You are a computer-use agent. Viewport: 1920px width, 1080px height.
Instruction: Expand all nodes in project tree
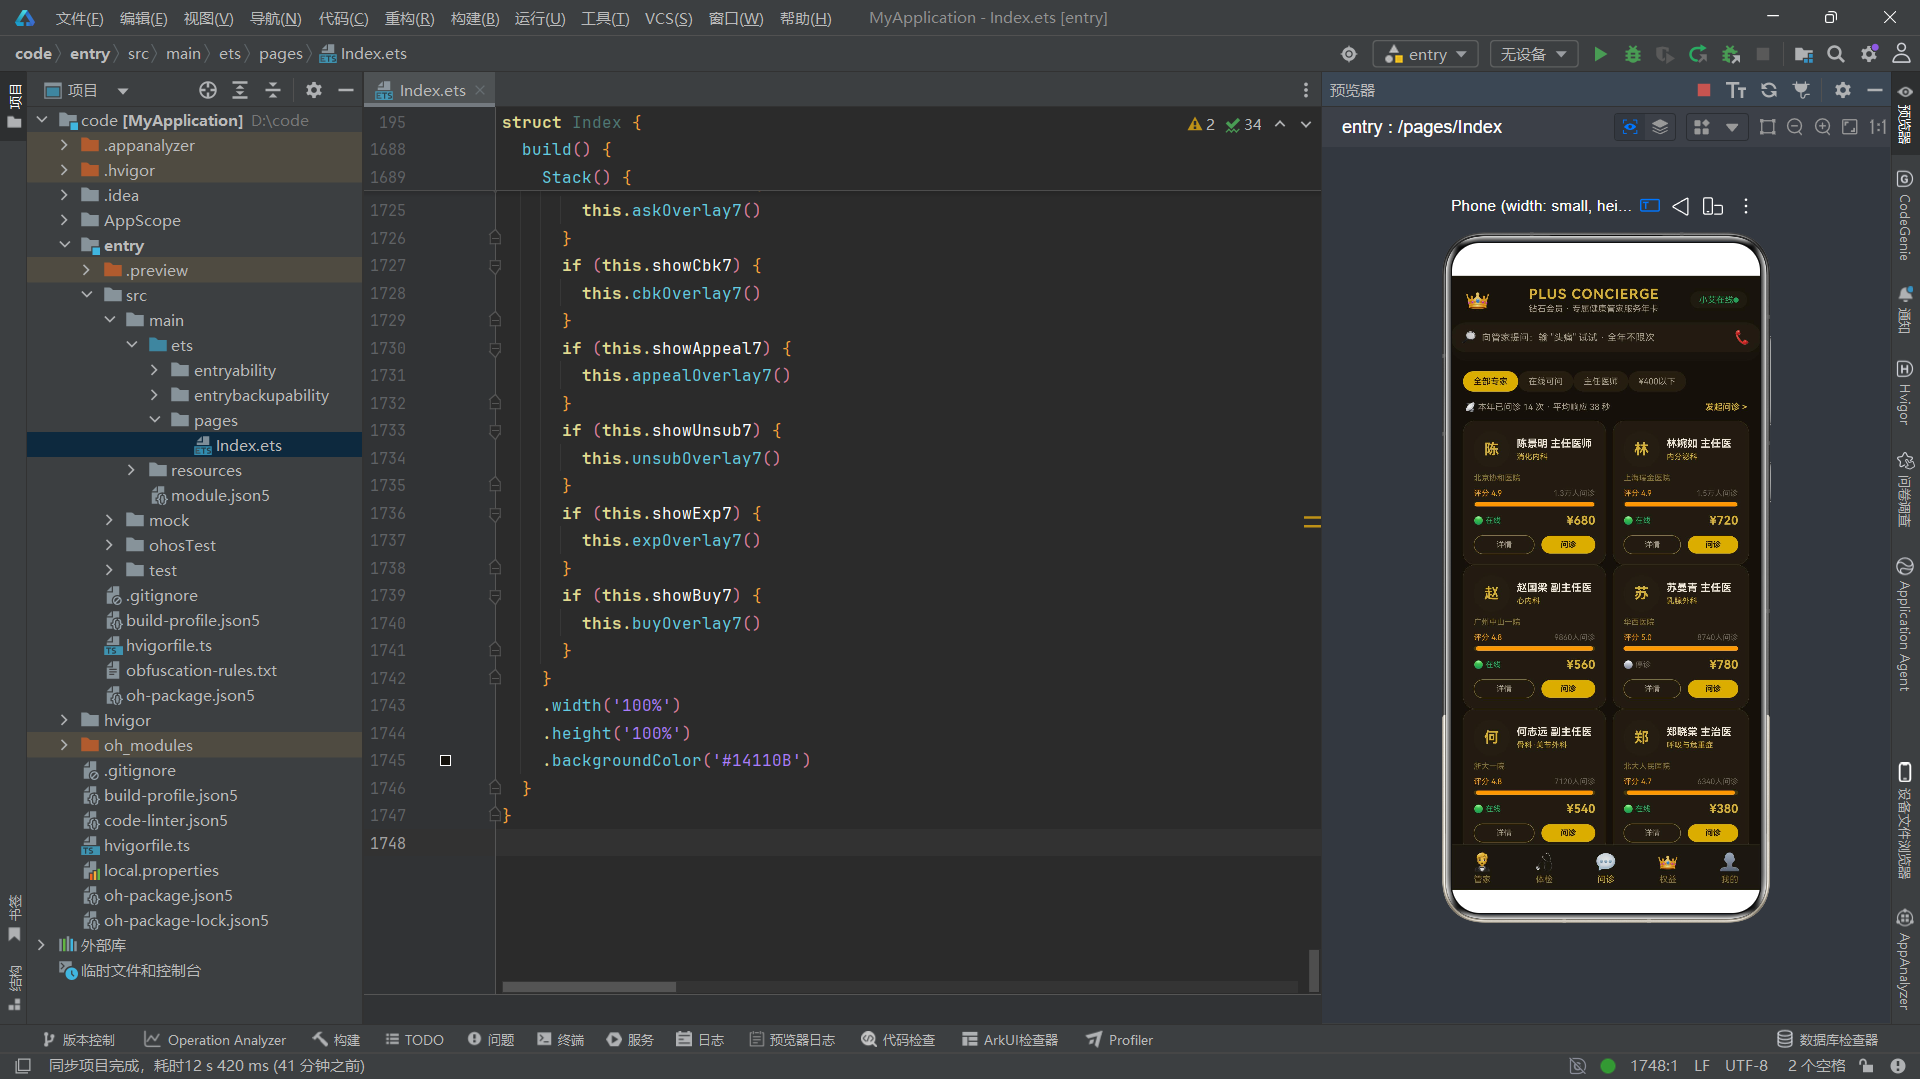pos(240,90)
